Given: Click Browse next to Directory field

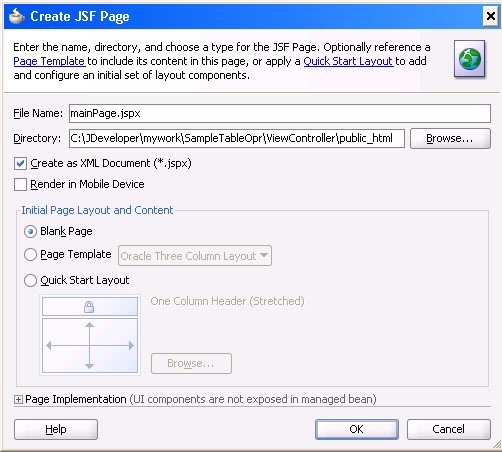Looking at the screenshot, I should (450, 138).
